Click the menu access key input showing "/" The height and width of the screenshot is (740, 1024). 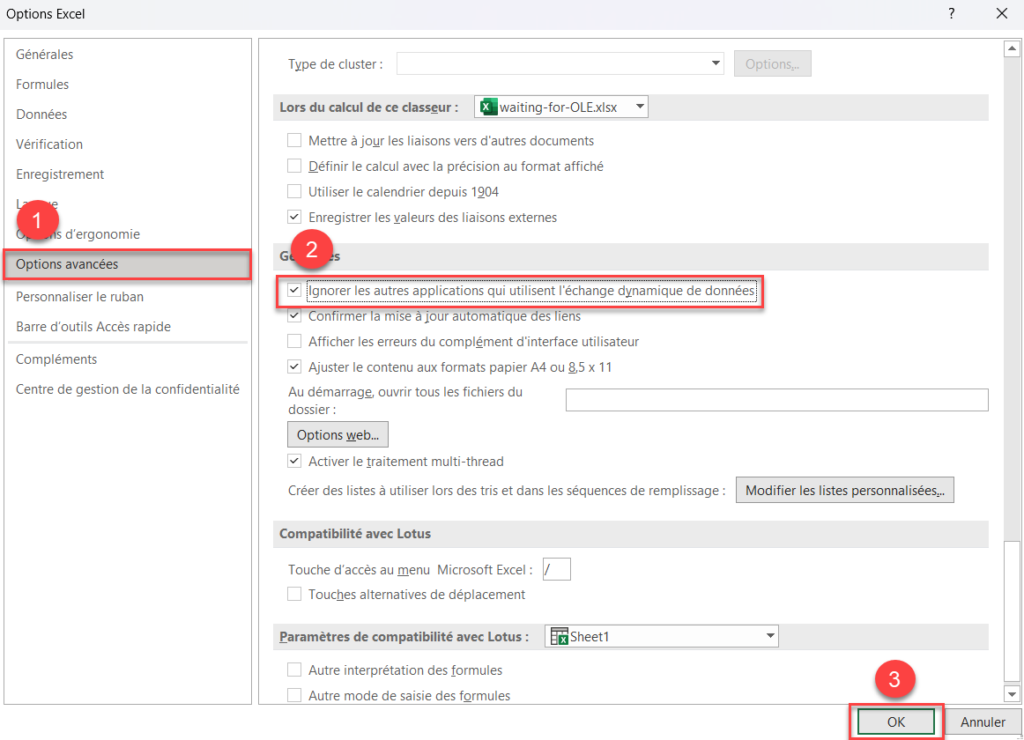click(x=556, y=568)
